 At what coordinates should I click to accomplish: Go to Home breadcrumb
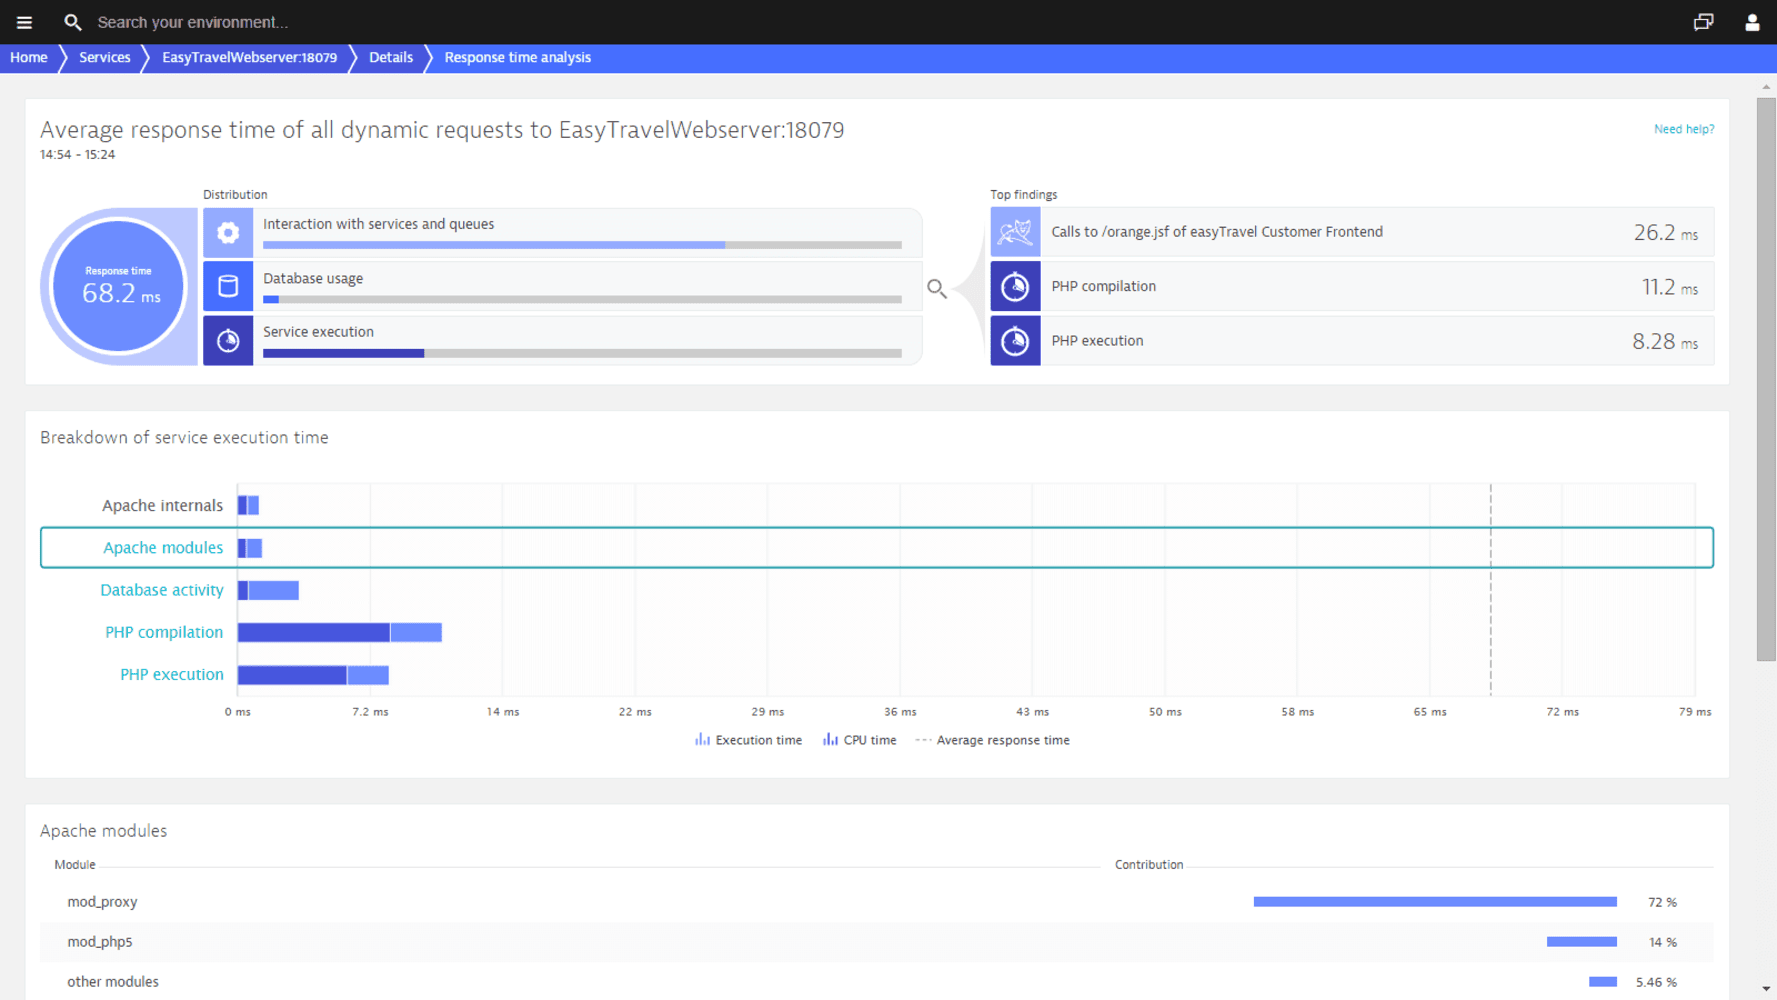click(29, 58)
